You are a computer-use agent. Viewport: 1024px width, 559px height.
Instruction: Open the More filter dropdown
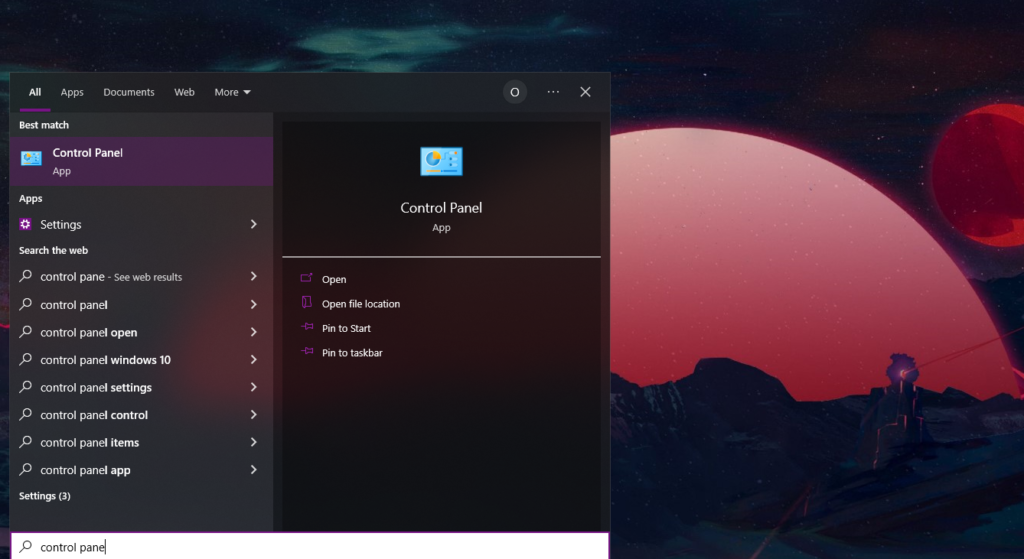tap(232, 92)
